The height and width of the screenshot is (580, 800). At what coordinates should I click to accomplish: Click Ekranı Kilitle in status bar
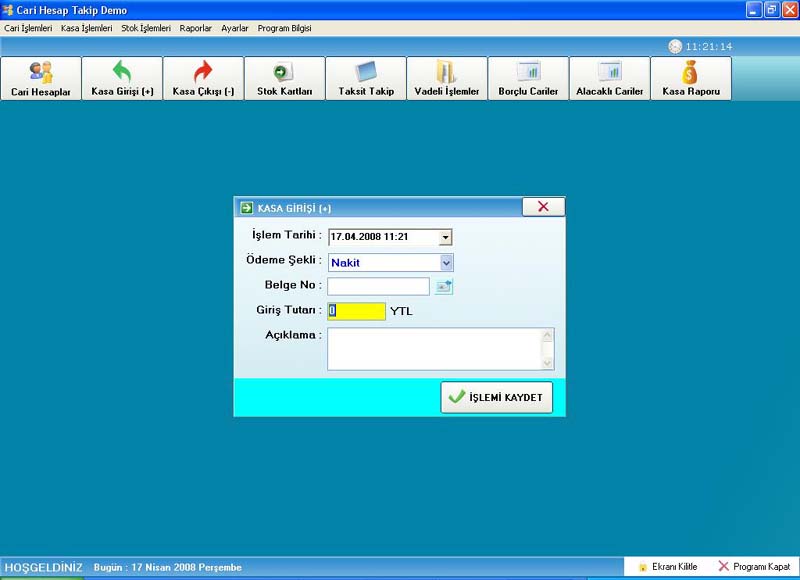click(668, 567)
